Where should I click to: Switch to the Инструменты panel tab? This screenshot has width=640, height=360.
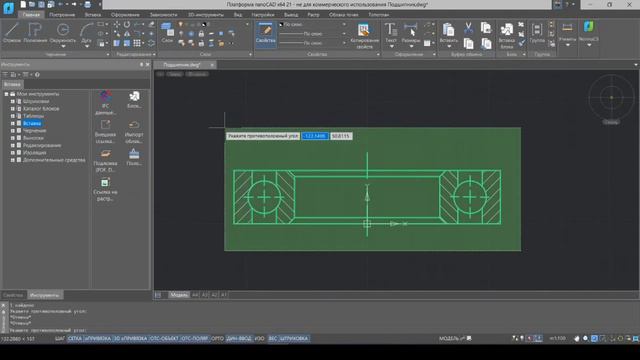click(x=44, y=295)
